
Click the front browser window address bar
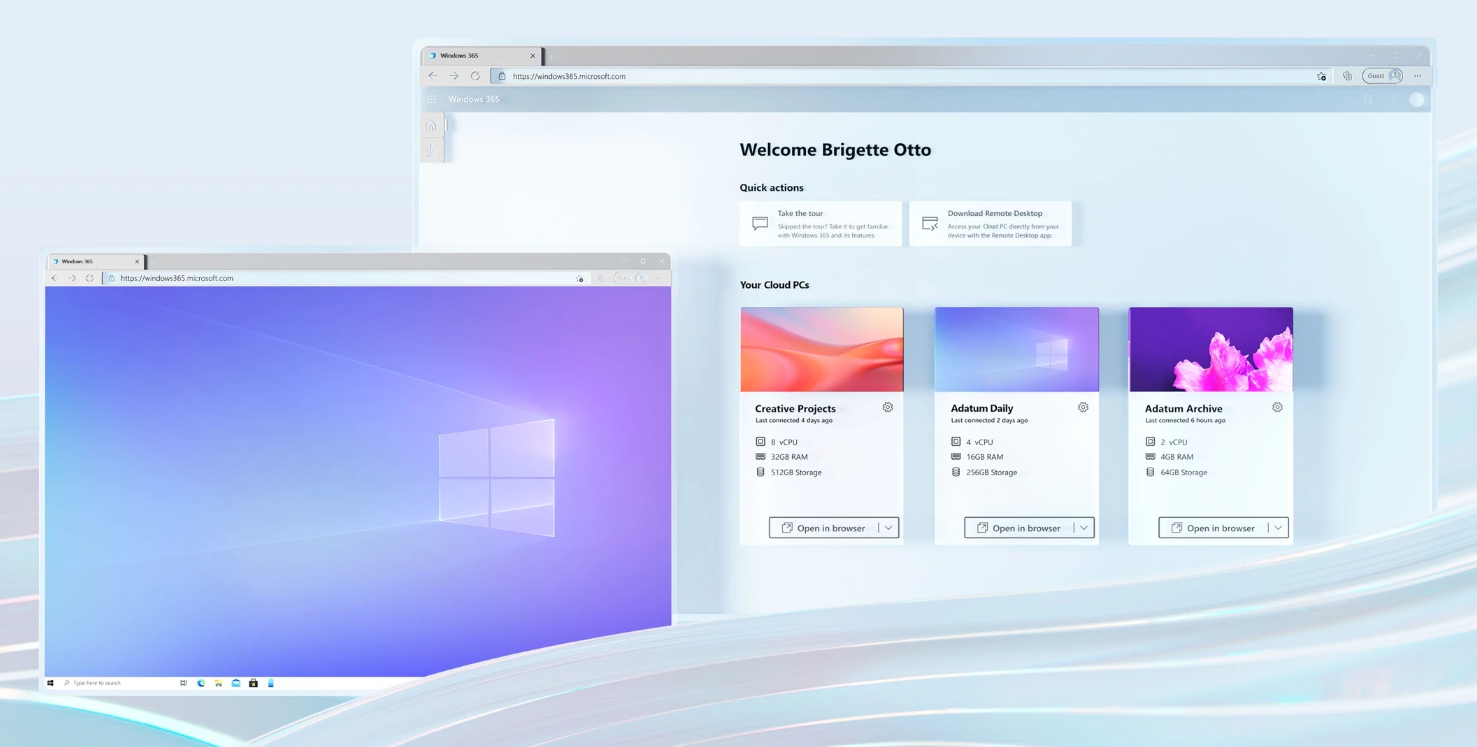point(346,278)
